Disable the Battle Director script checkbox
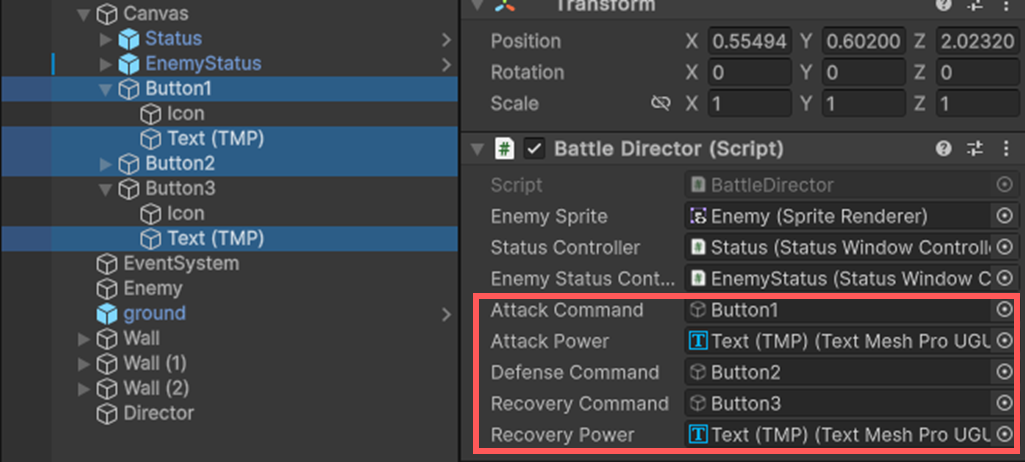Image resolution: width=1025 pixels, height=462 pixels. coord(535,149)
